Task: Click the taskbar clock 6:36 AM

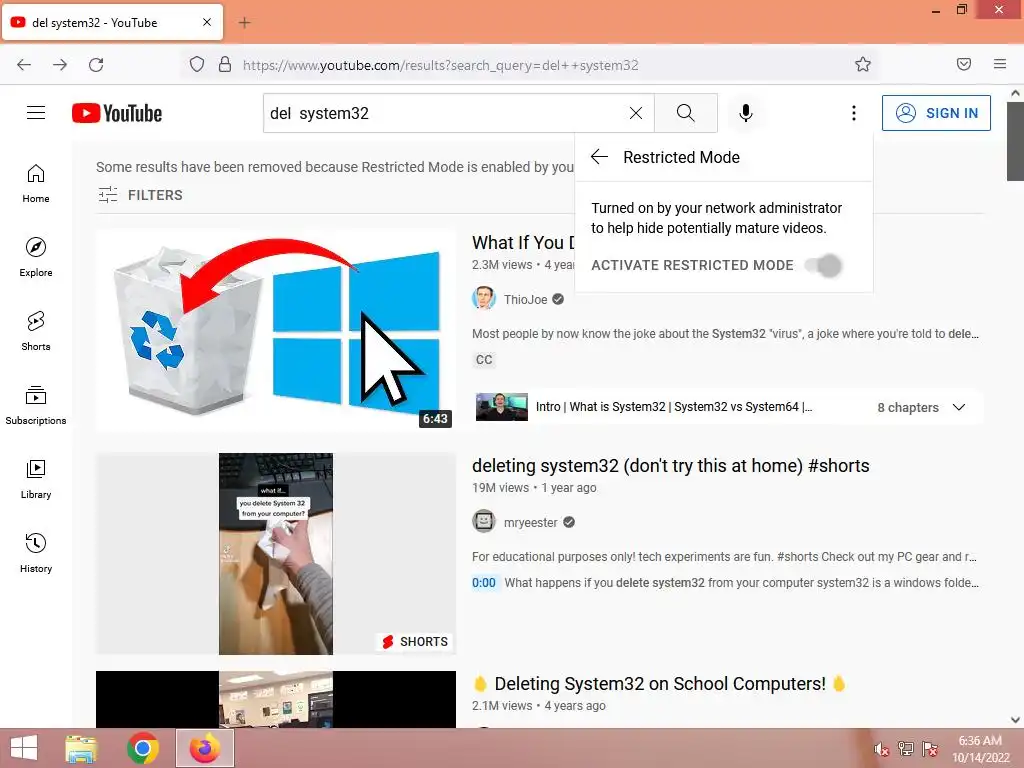Action: [980, 741]
